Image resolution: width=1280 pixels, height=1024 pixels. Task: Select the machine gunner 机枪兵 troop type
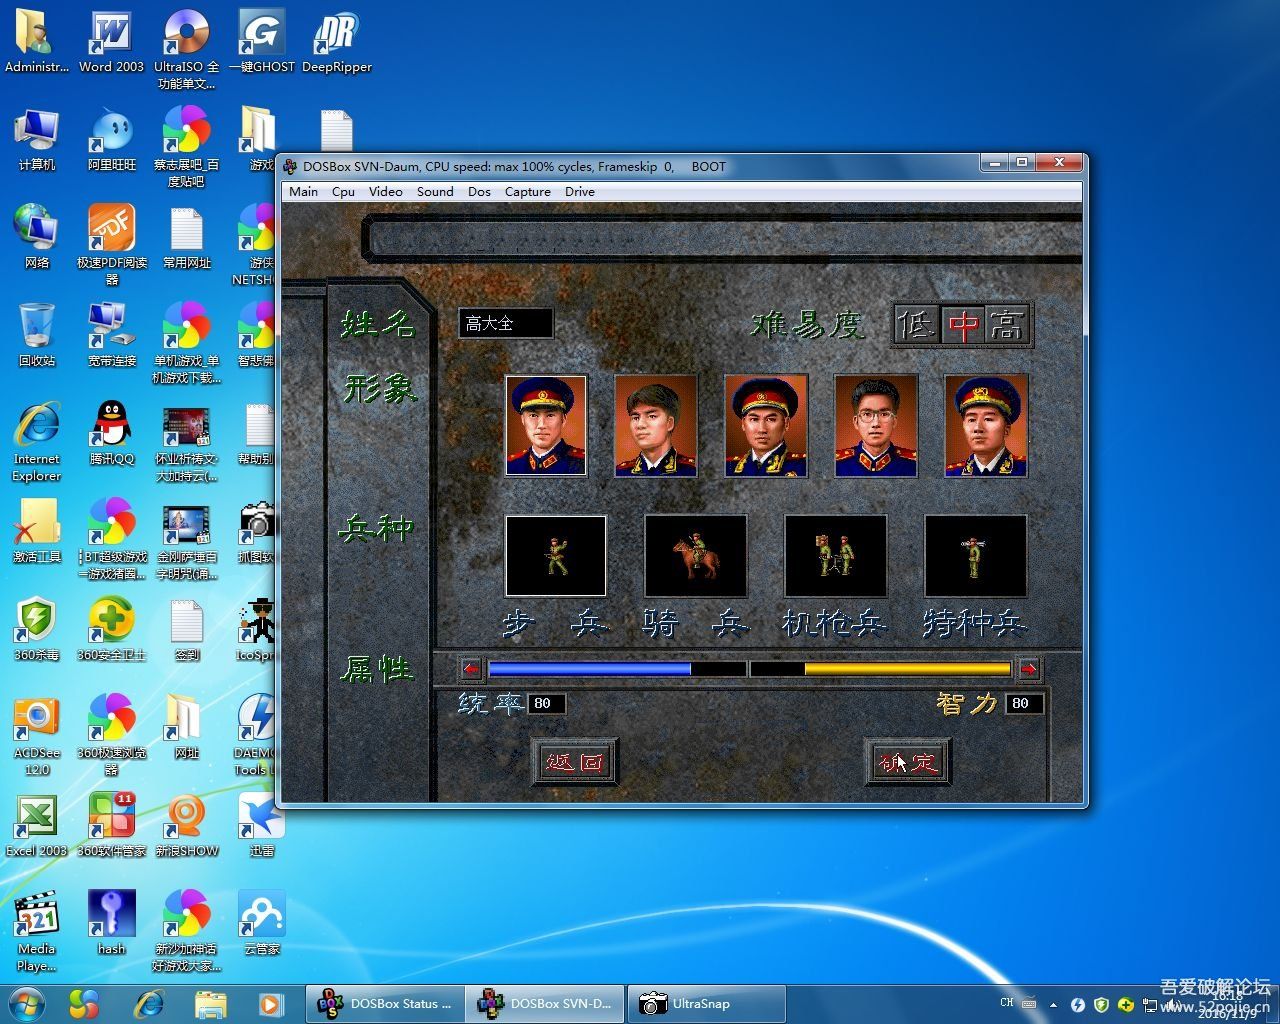pyautogui.click(x=836, y=556)
